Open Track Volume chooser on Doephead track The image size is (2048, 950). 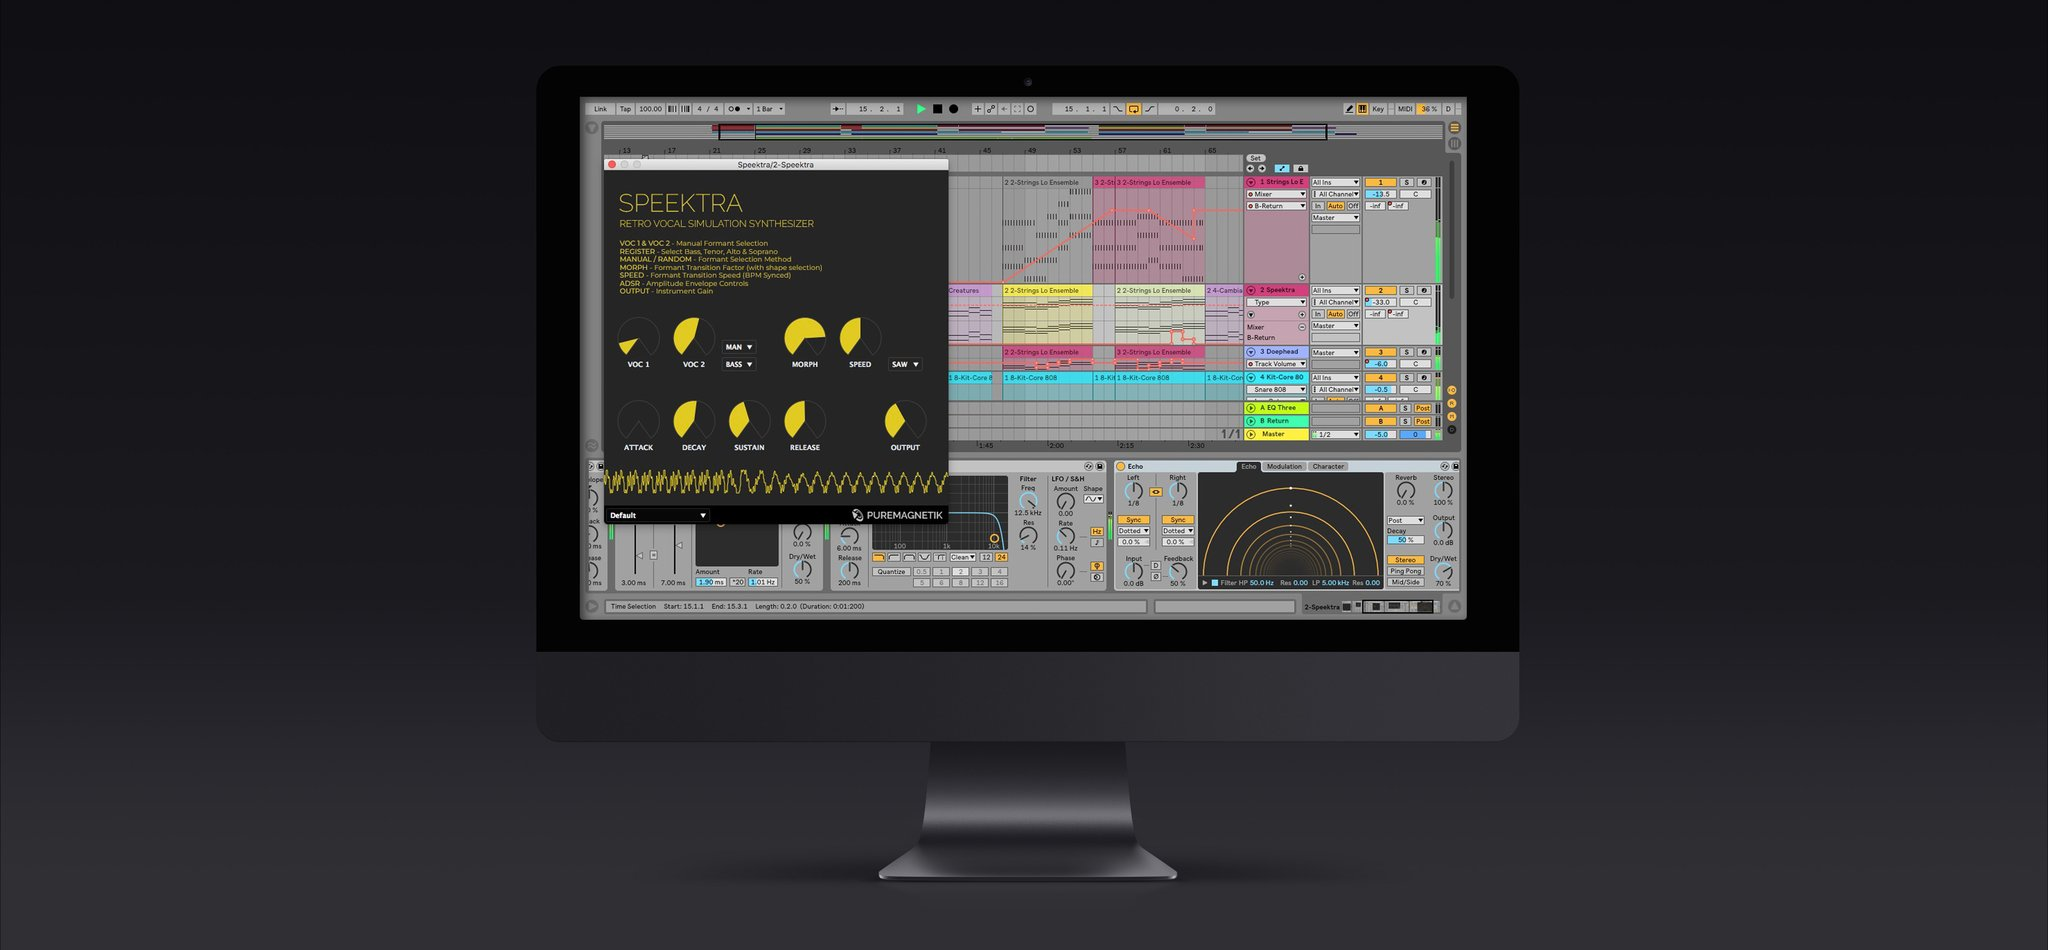point(1277,364)
